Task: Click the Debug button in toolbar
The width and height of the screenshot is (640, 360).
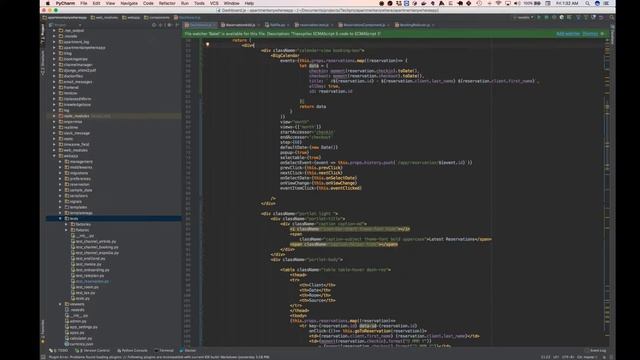Action: 547,18
